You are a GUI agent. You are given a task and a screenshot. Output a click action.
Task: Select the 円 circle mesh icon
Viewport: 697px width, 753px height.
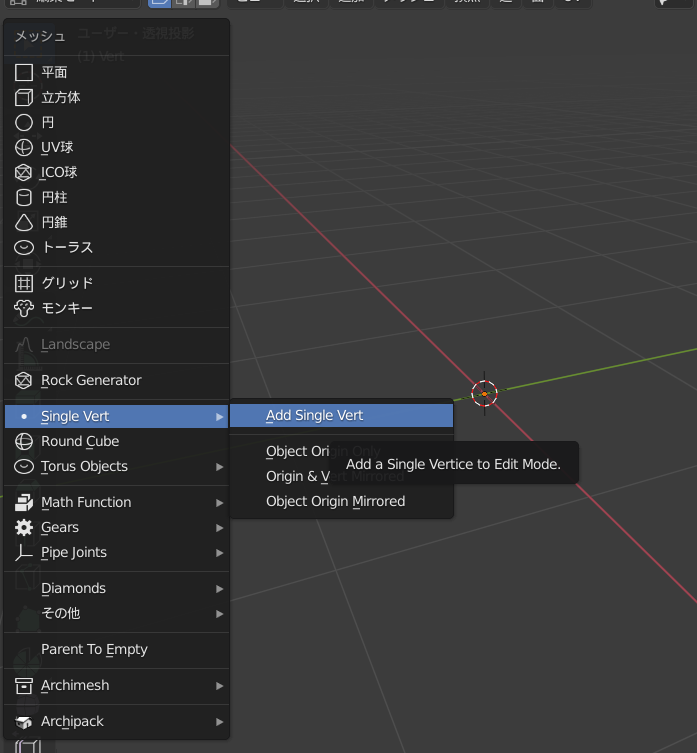24,122
